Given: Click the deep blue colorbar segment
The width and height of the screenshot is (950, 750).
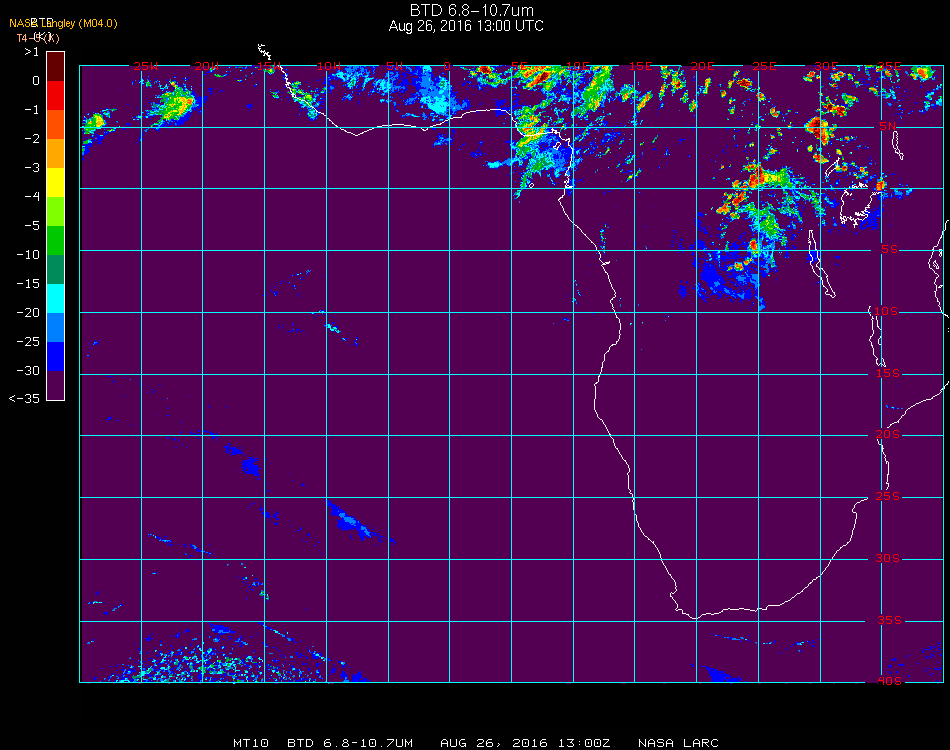Looking at the screenshot, I should tap(55, 356).
